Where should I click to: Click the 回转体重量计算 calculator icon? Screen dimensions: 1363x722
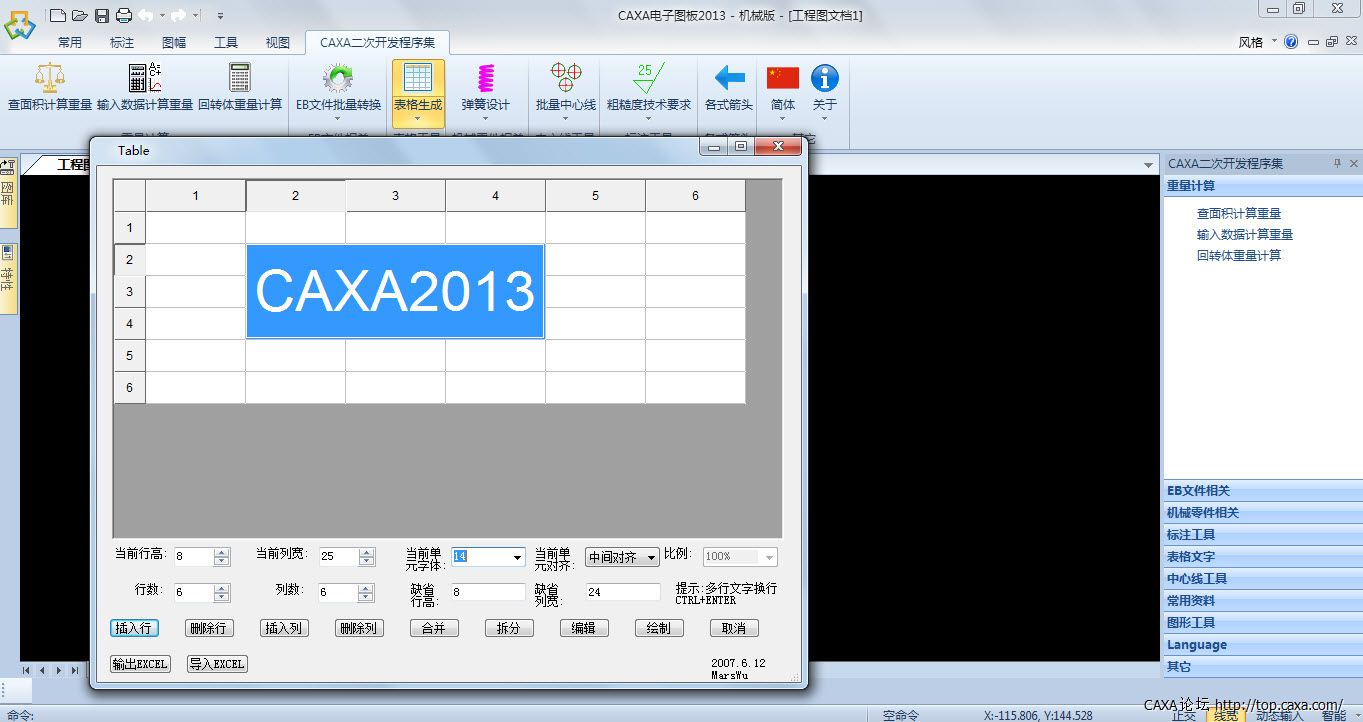[240, 79]
